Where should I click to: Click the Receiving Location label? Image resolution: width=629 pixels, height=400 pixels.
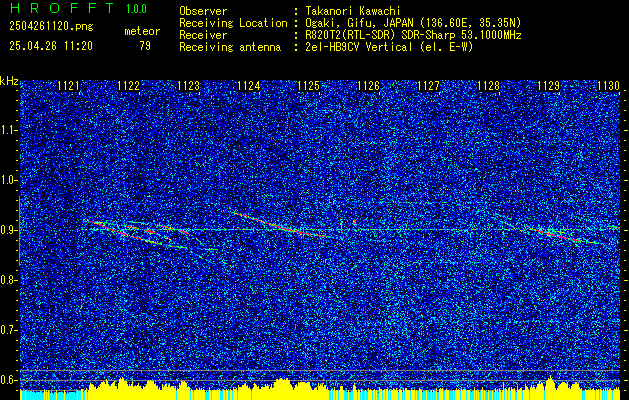[233, 23]
